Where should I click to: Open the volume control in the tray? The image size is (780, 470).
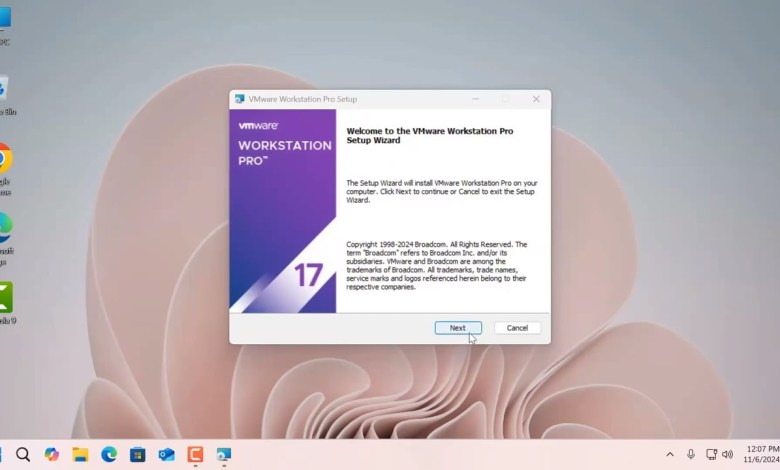pyautogui.click(x=728, y=454)
